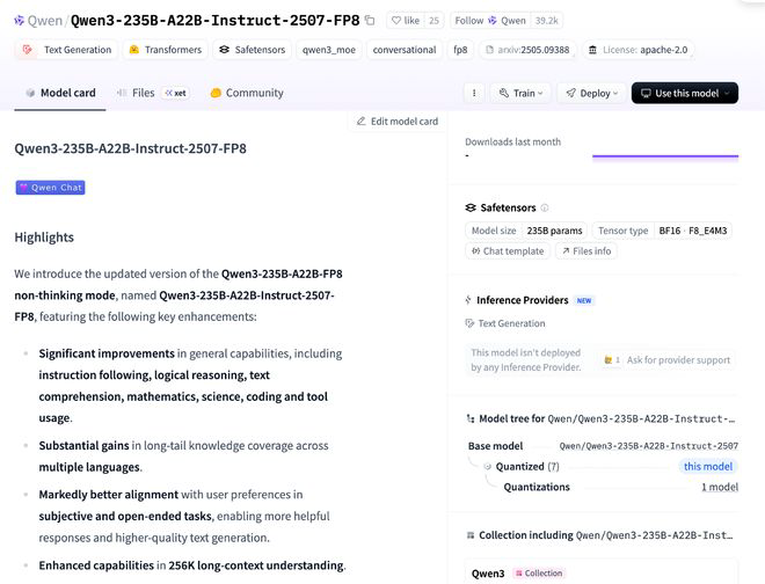Click Edit model card button
Viewport: 765px width, 584px height.
tap(397, 121)
